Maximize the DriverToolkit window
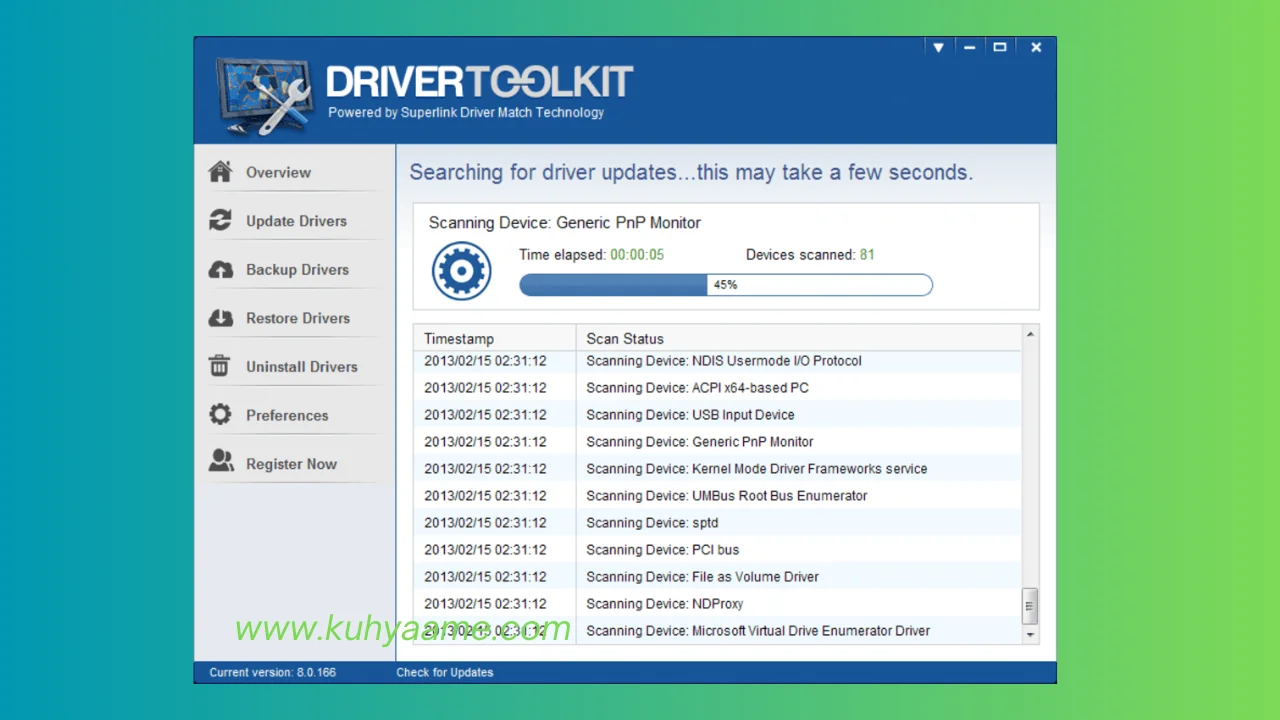 pos(999,47)
